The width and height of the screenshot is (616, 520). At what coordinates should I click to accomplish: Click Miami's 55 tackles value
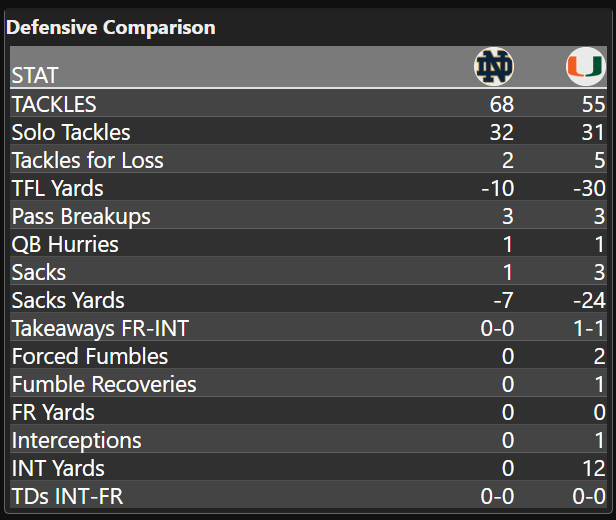pos(592,104)
